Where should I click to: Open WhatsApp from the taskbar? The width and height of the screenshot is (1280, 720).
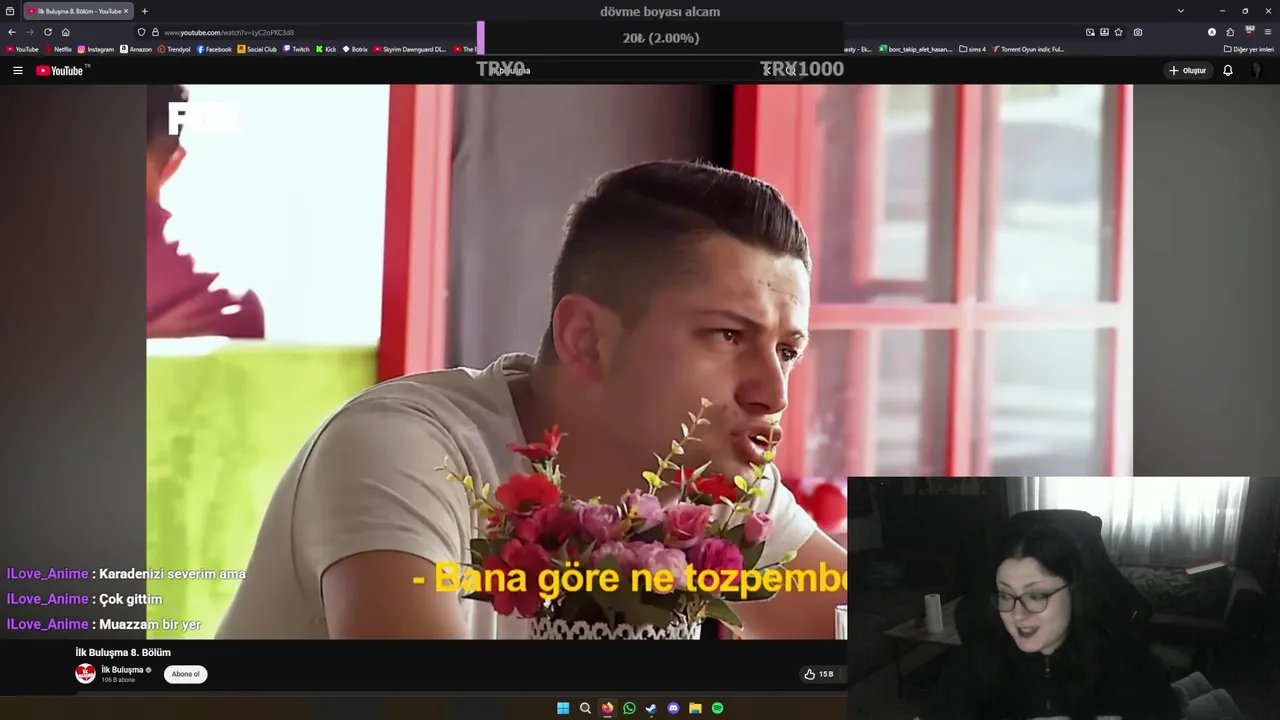629,708
